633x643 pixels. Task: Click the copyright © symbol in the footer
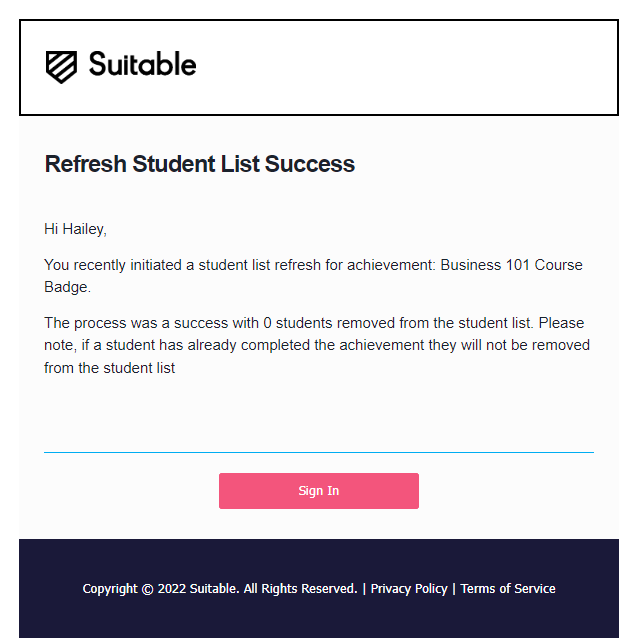147,589
